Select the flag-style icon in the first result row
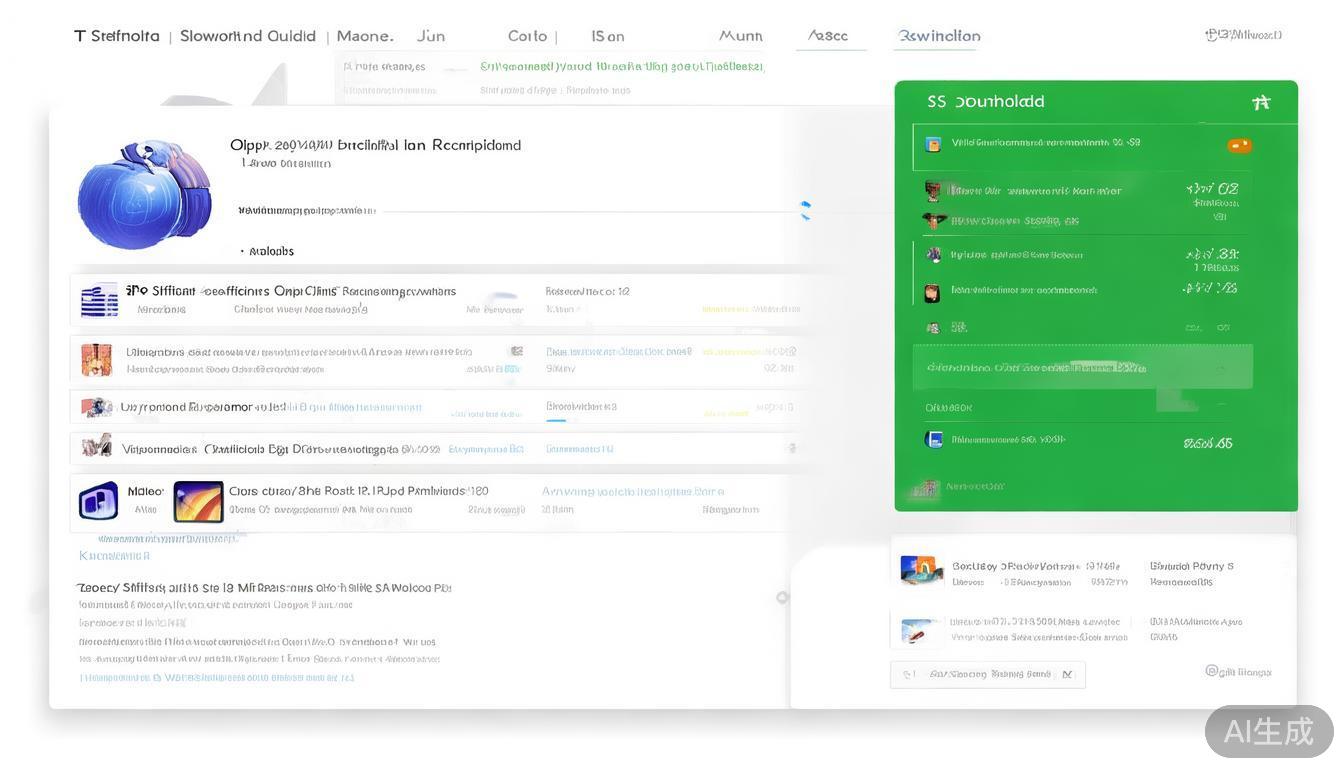Screen dimensions: 1344x768 point(100,297)
